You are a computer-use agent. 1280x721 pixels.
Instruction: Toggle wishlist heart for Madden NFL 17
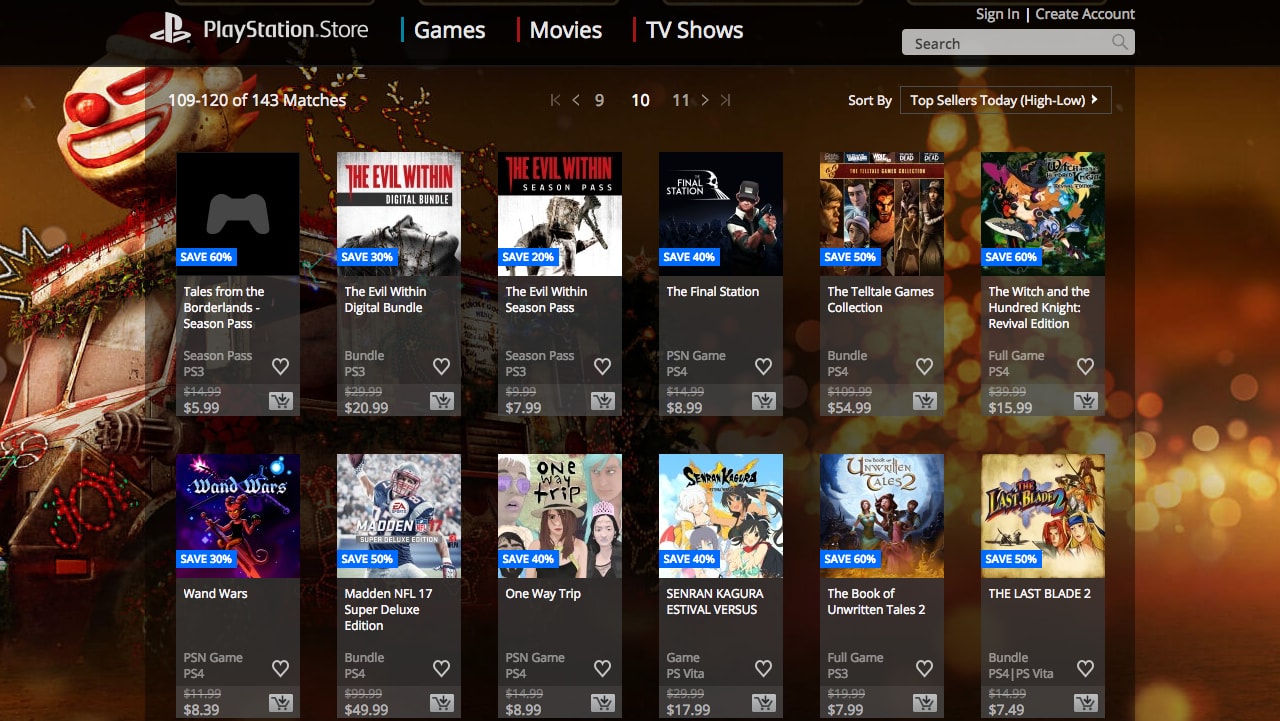click(x=441, y=669)
